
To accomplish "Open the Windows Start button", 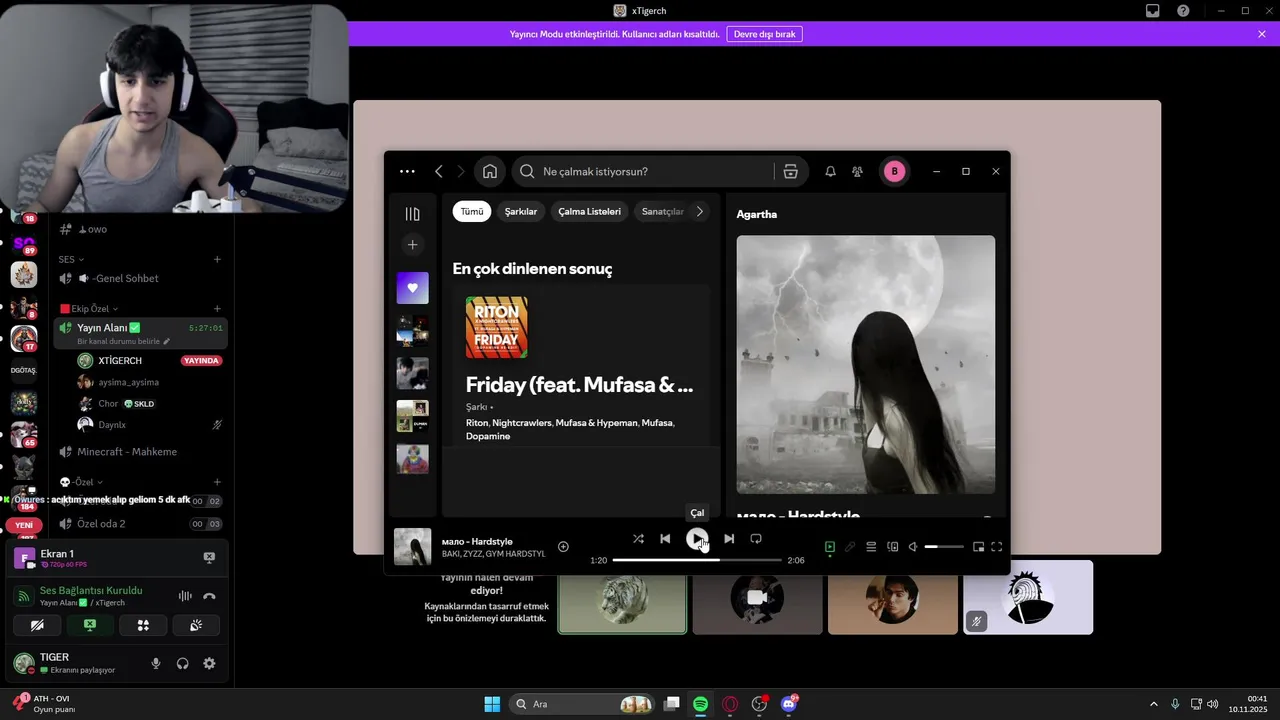I will (492, 704).
